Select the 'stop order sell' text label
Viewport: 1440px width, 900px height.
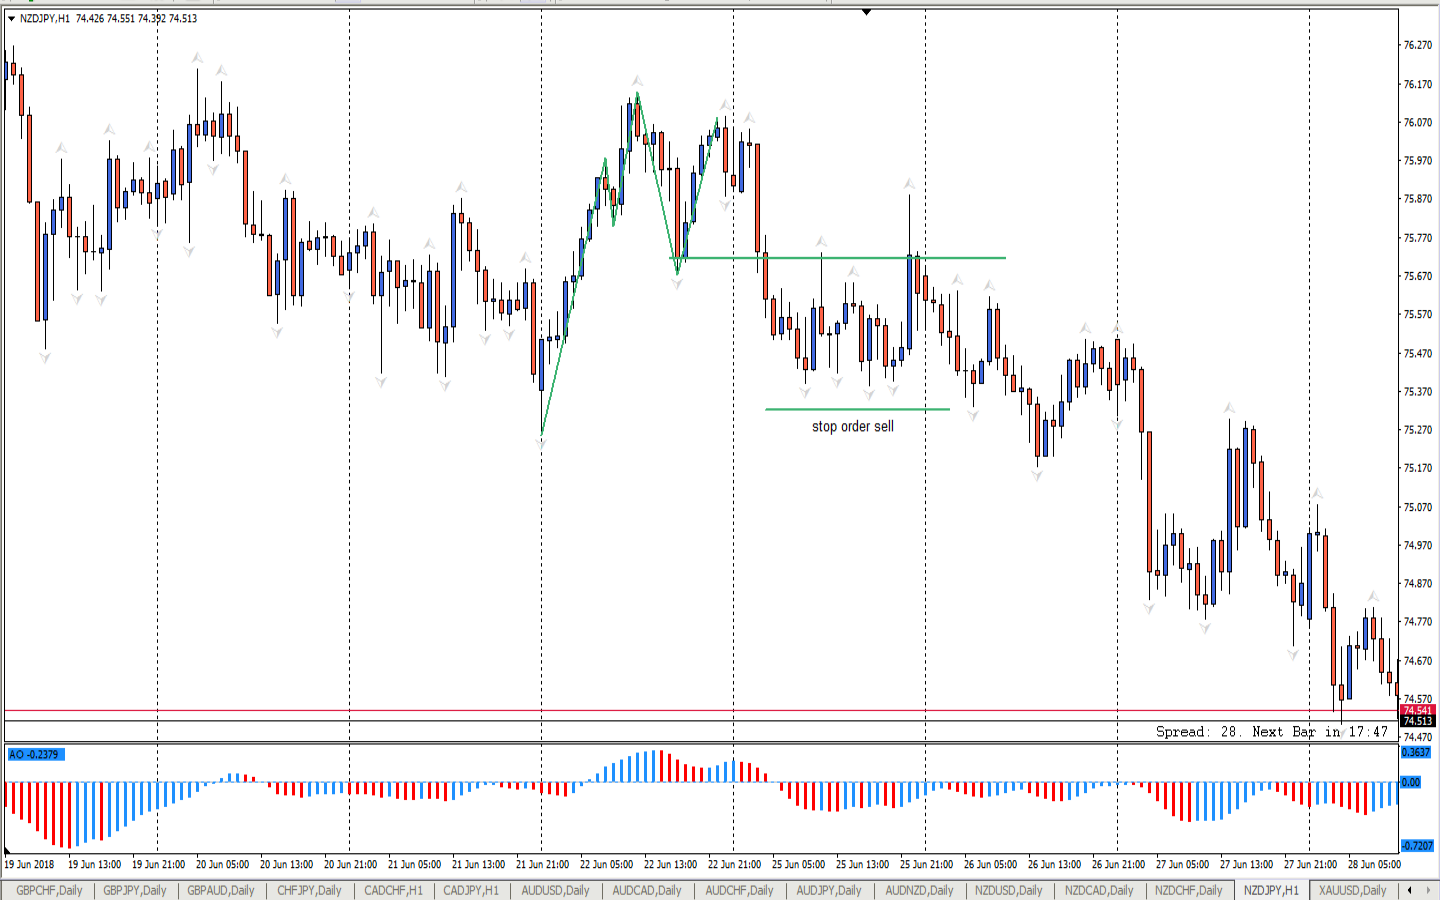coord(853,426)
